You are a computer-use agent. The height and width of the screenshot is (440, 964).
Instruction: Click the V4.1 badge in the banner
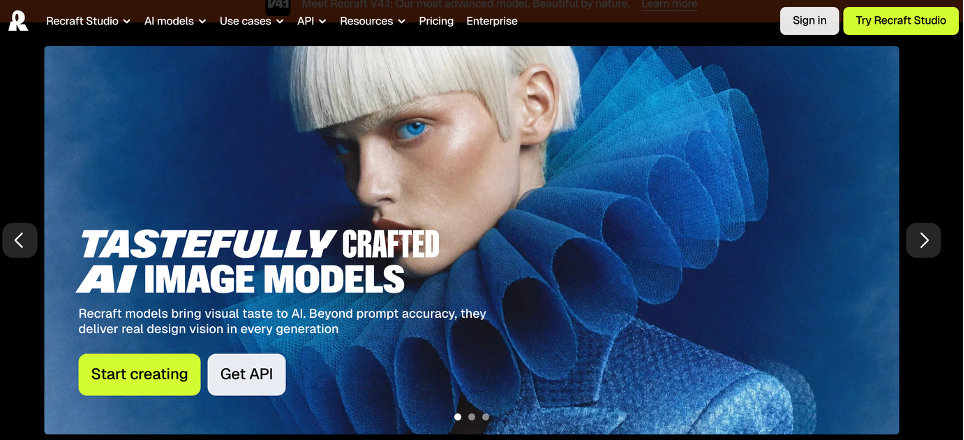[278, 6]
